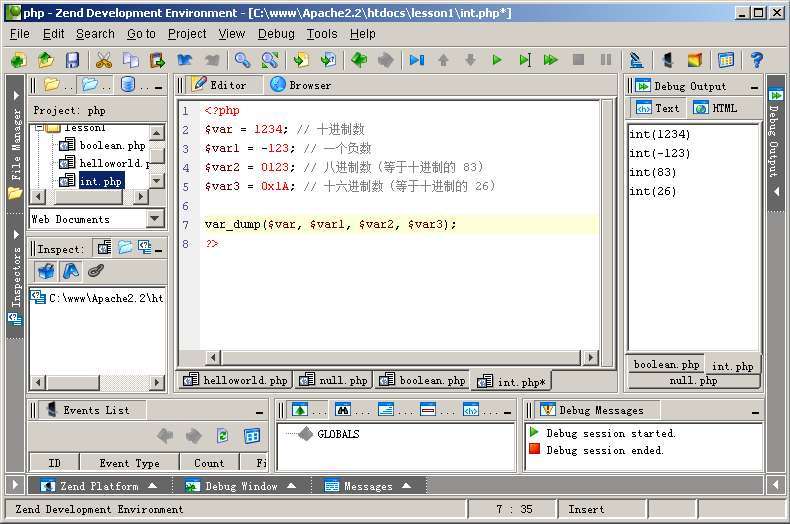The height and width of the screenshot is (524, 790).
Task: Click the bold A icon in Inspectors
Action: point(71,271)
